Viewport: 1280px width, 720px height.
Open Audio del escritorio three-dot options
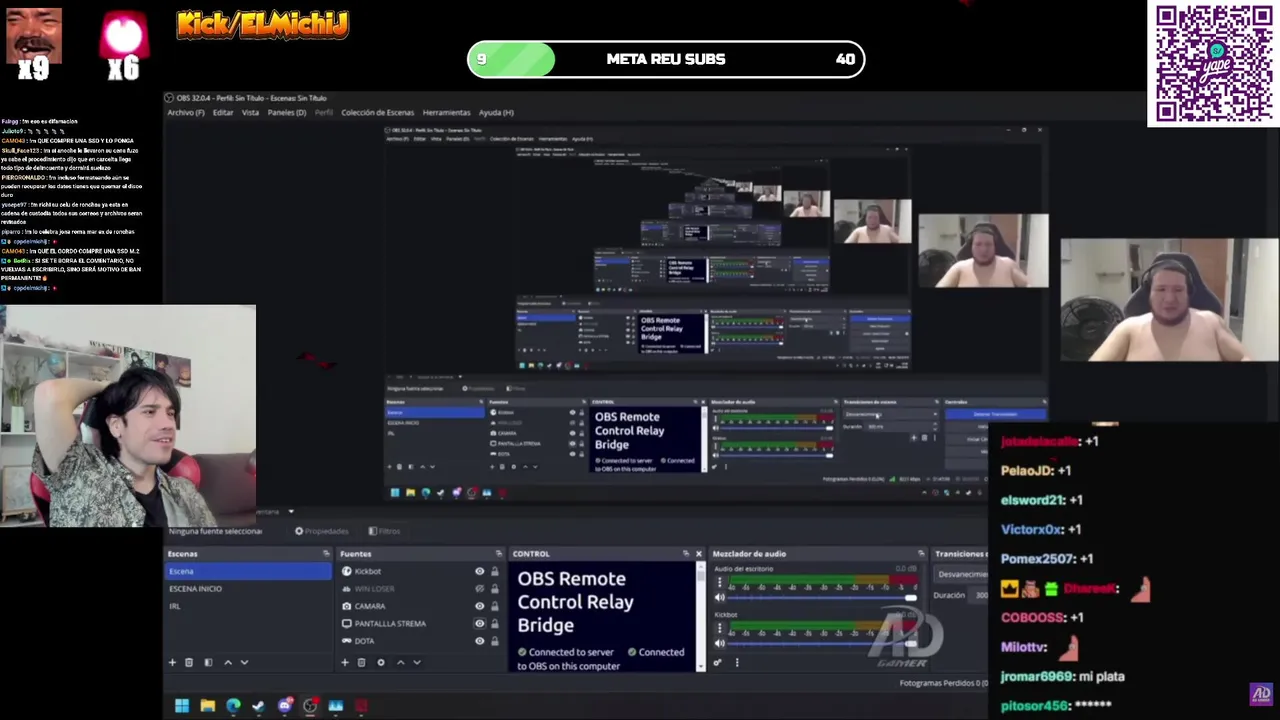(x=719, y=582)
